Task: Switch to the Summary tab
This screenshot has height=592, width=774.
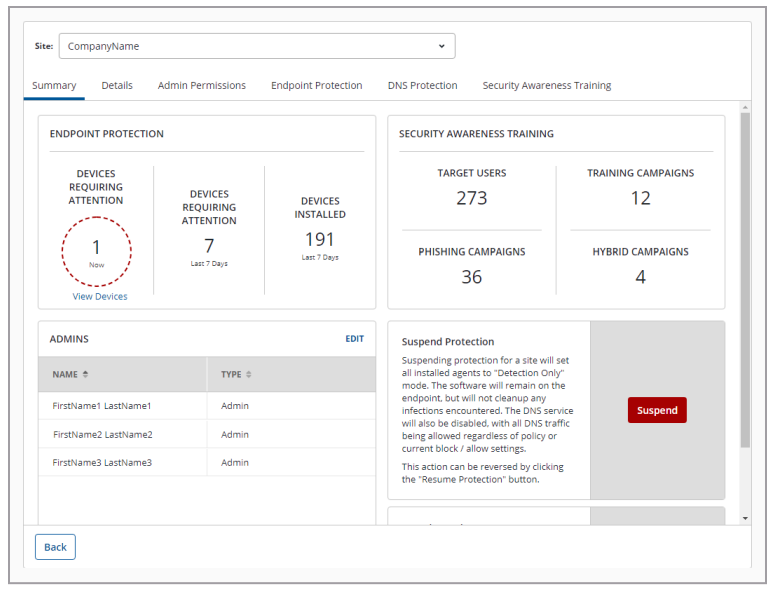Action: point(54,85)
